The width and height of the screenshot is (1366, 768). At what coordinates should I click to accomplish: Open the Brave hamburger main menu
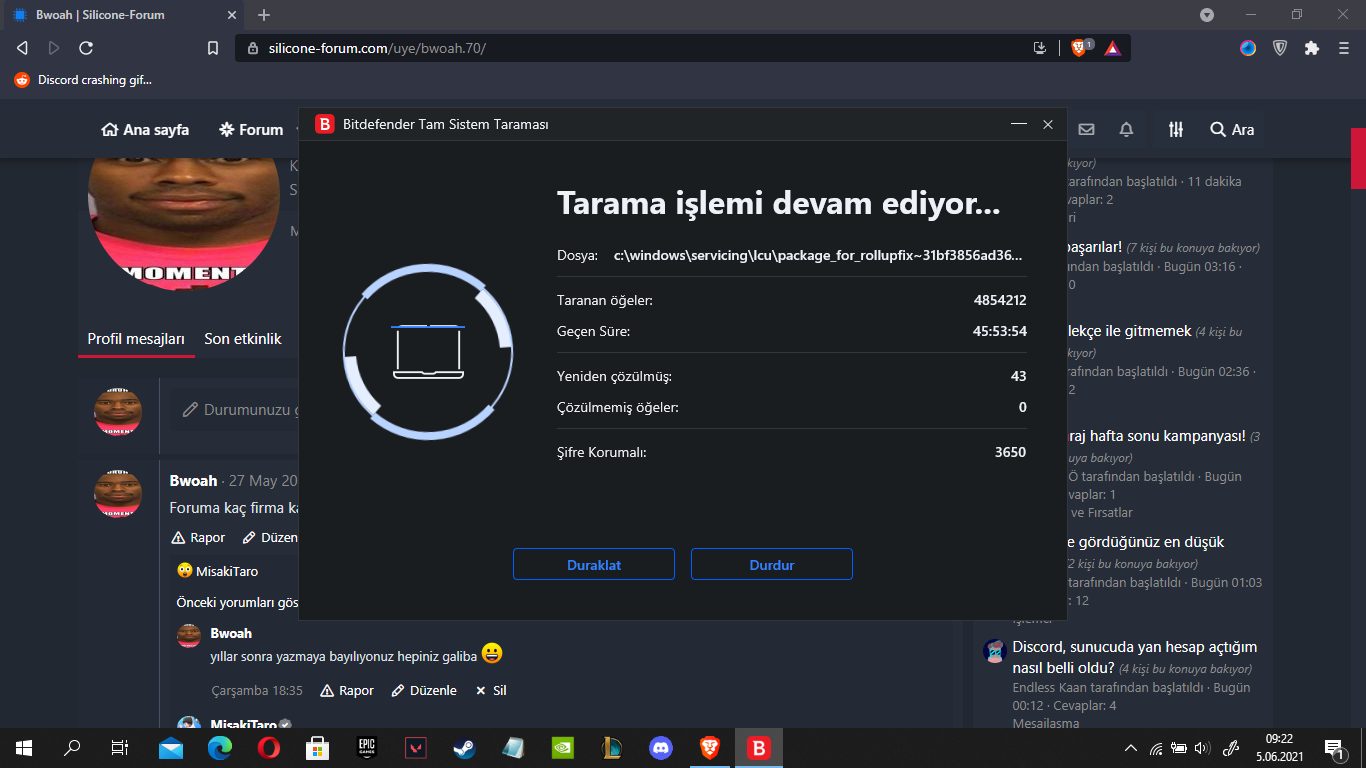tap(1344, 47)
